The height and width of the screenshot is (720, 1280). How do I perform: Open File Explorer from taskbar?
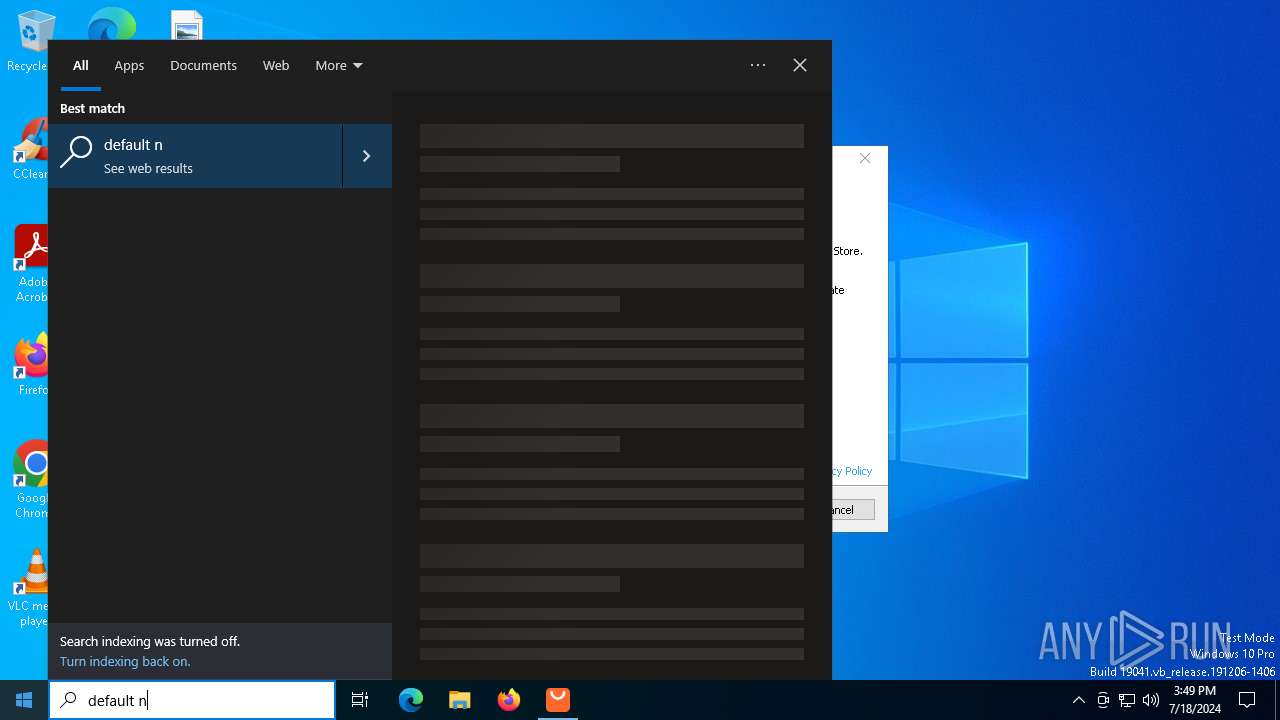pyautogui.click(x=460, y=700)
